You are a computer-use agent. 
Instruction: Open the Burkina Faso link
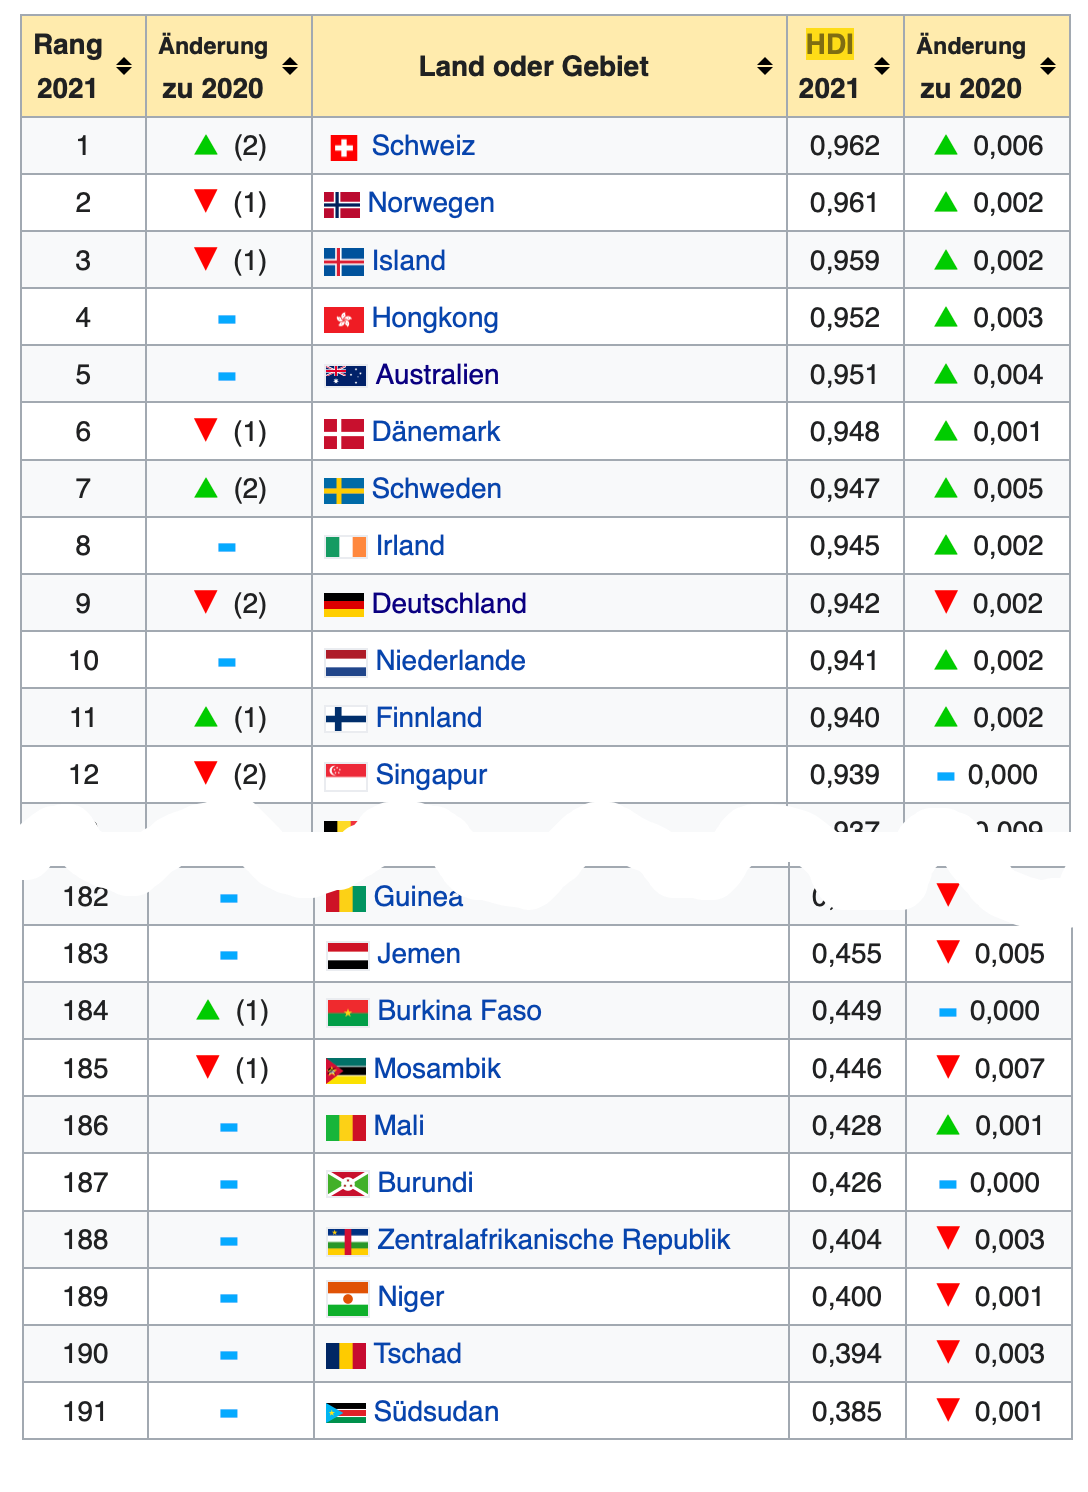pyautogui.click(x=459, y=1011)
